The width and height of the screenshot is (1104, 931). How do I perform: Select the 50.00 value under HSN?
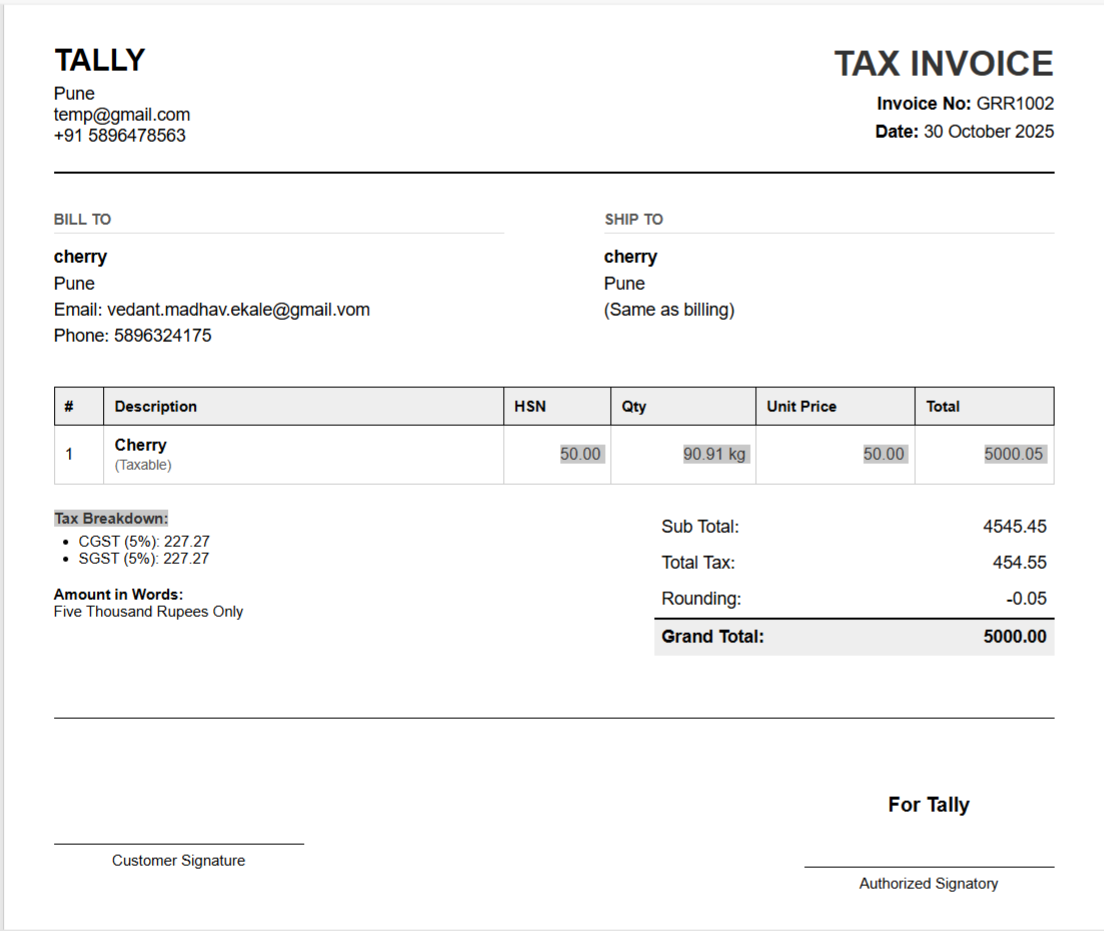coord(580,455)
